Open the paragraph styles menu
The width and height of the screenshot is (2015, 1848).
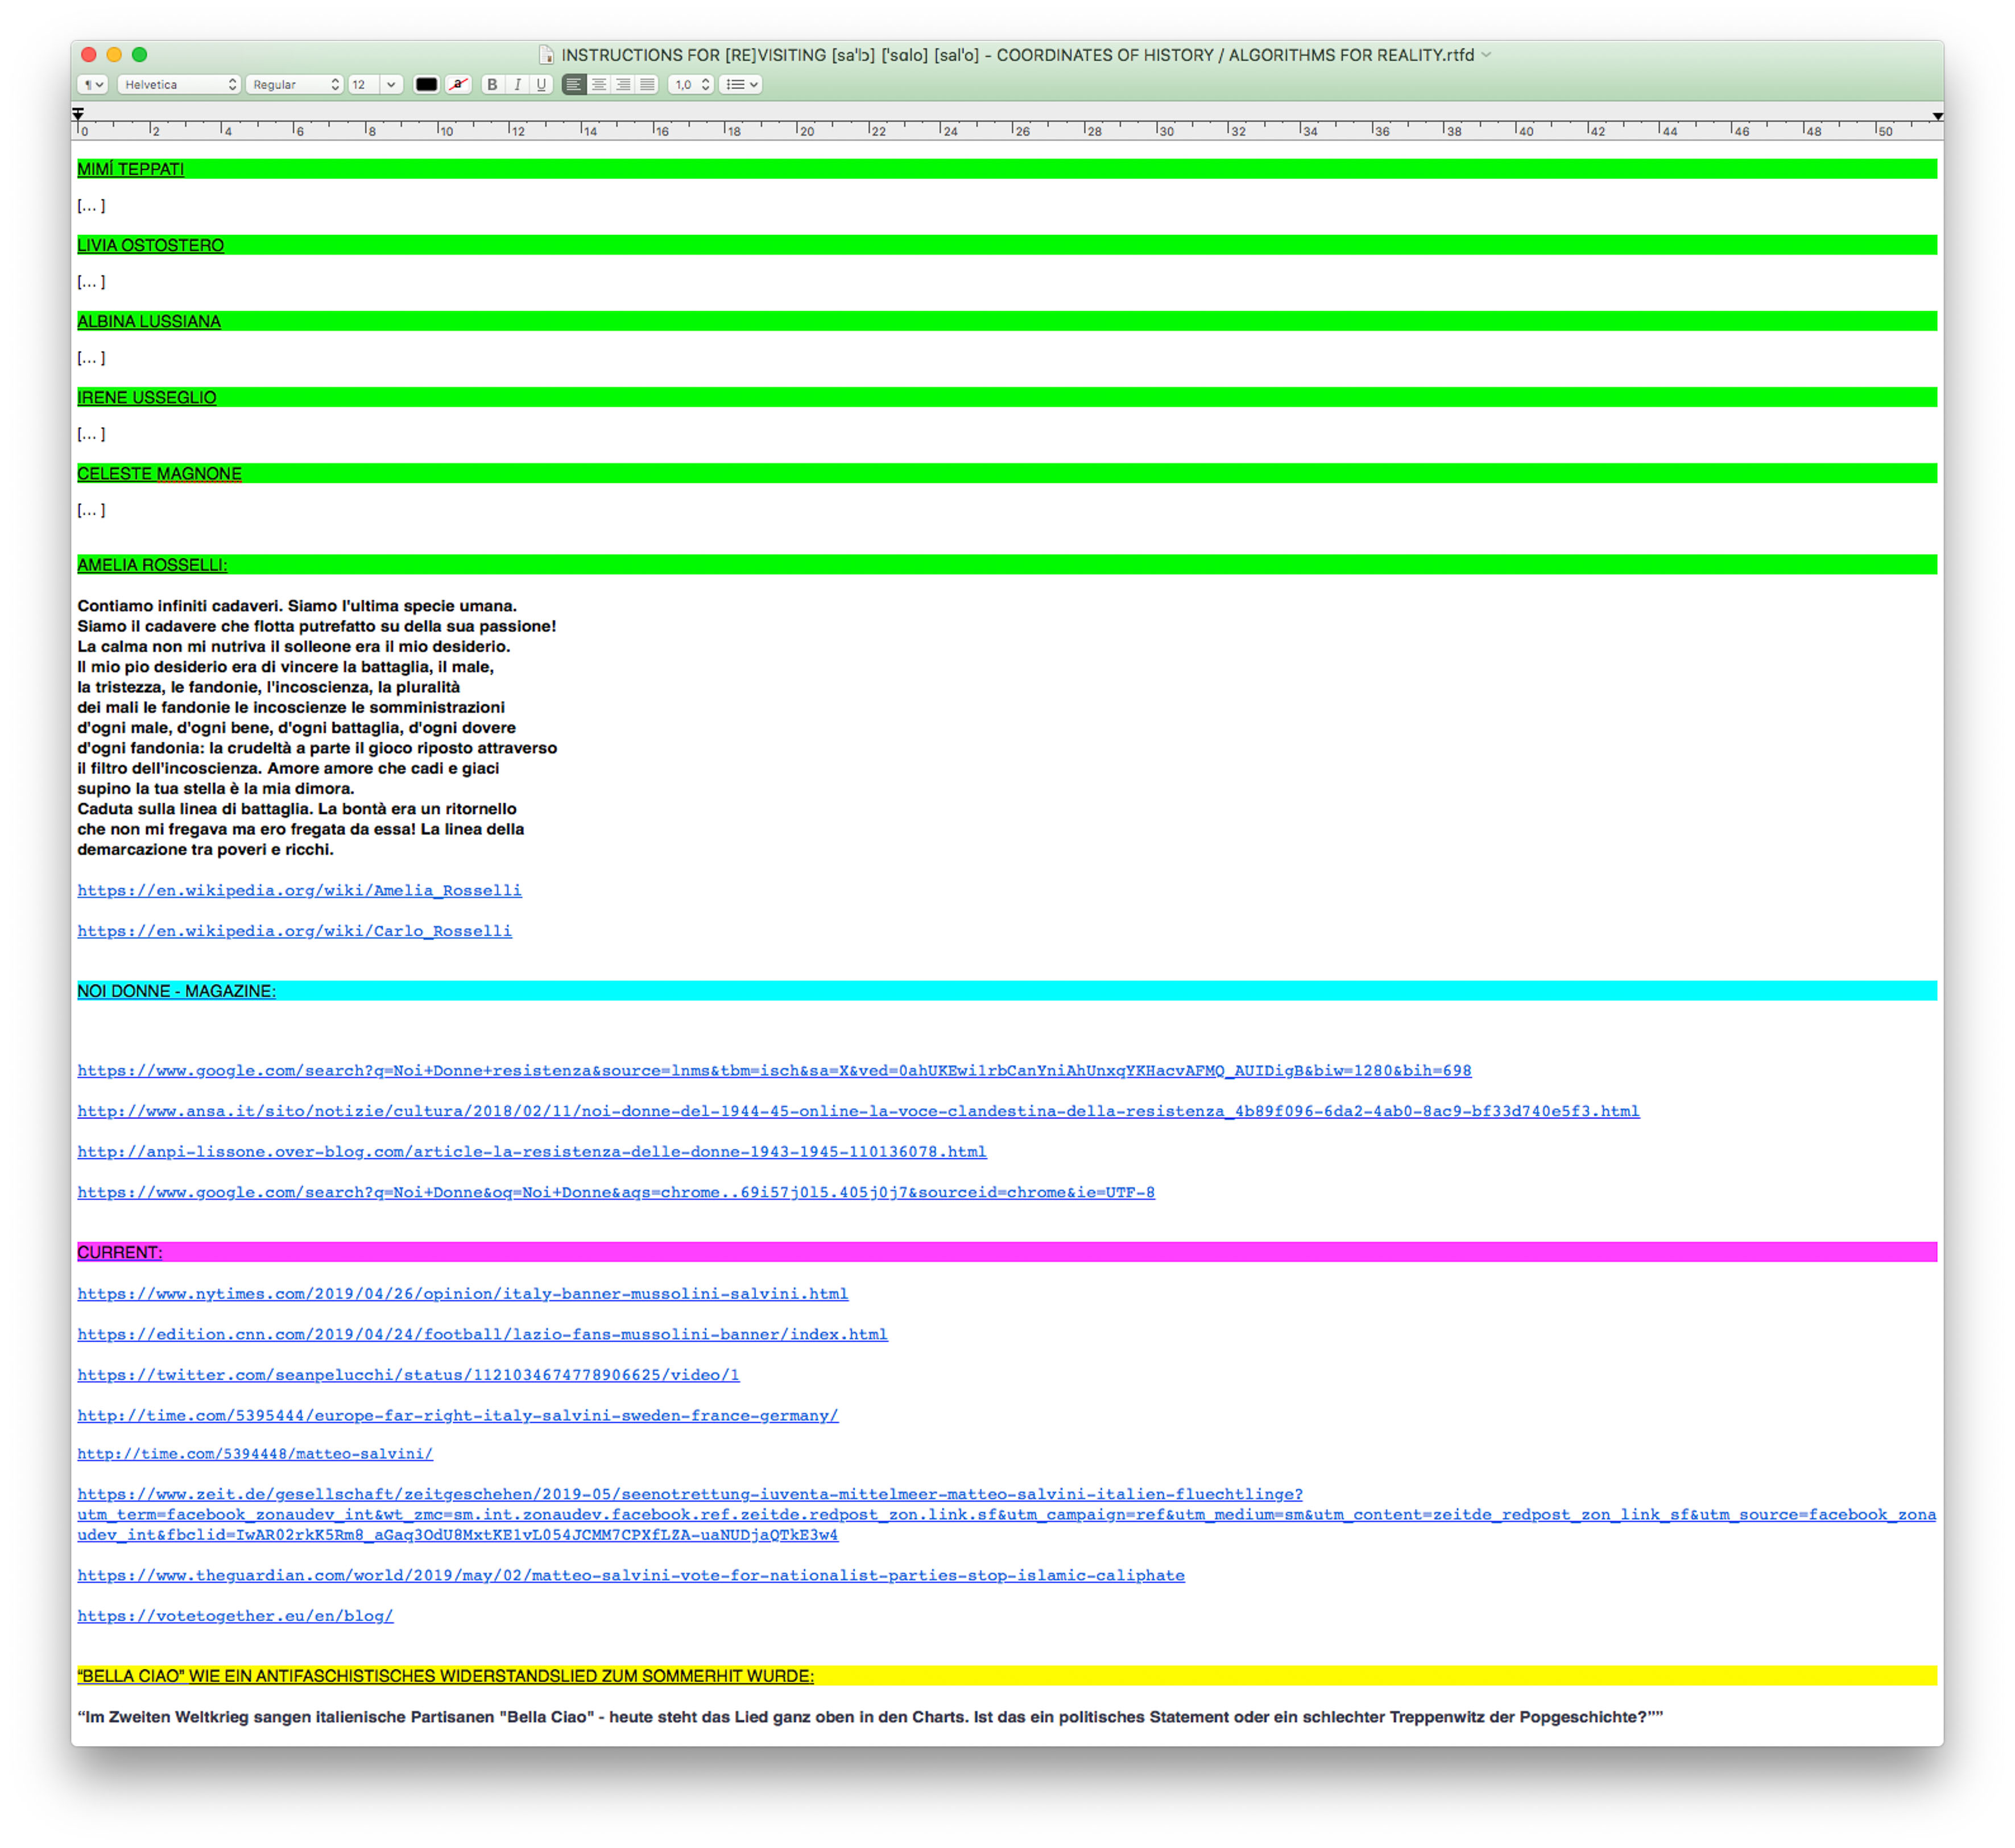click(x=94, y=85)
